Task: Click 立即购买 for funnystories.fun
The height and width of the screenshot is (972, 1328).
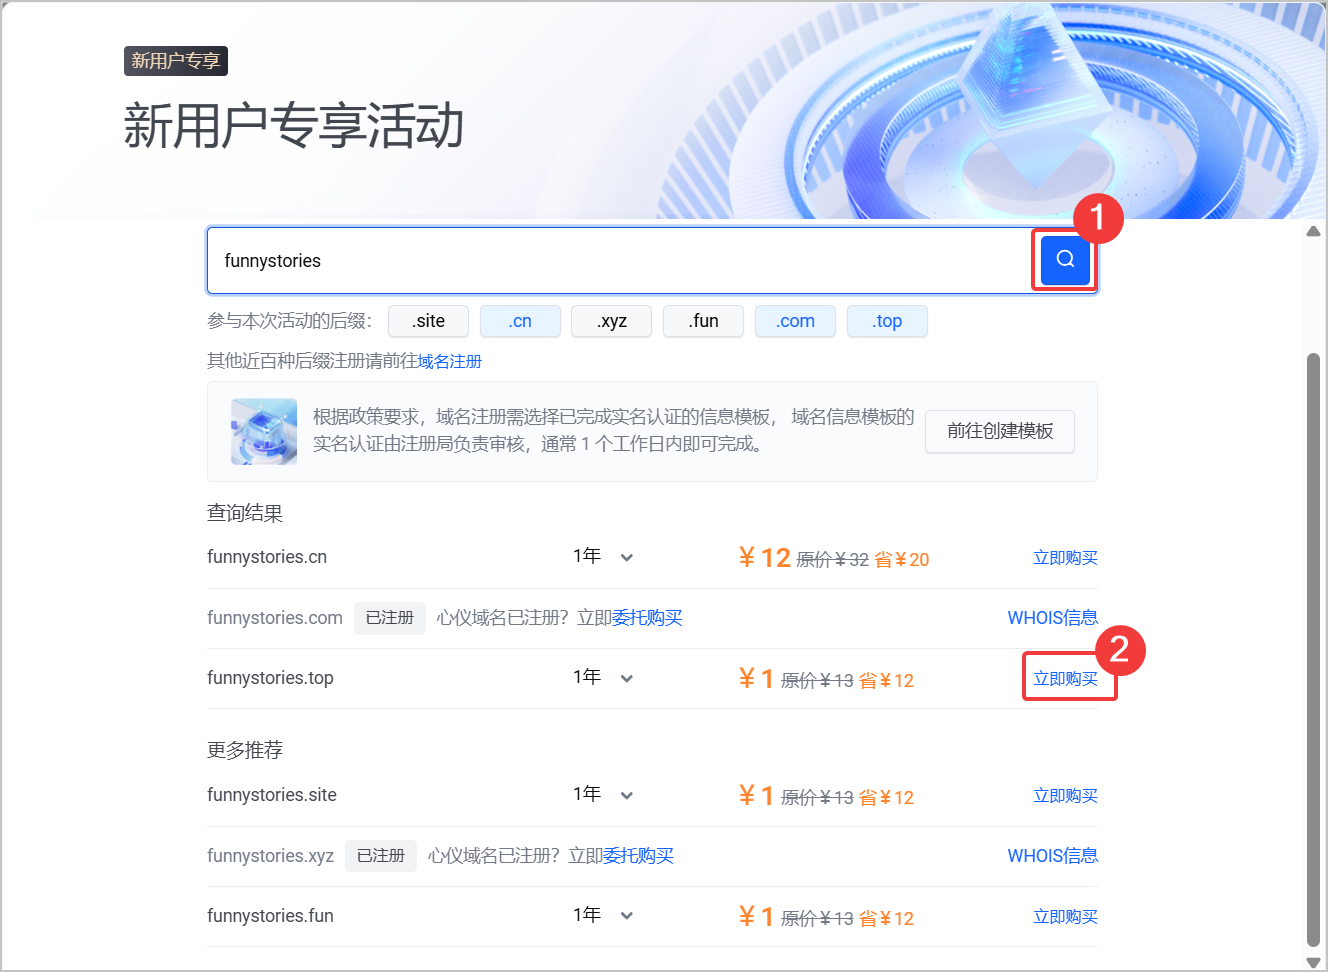Action: [x=1065, y=917]
